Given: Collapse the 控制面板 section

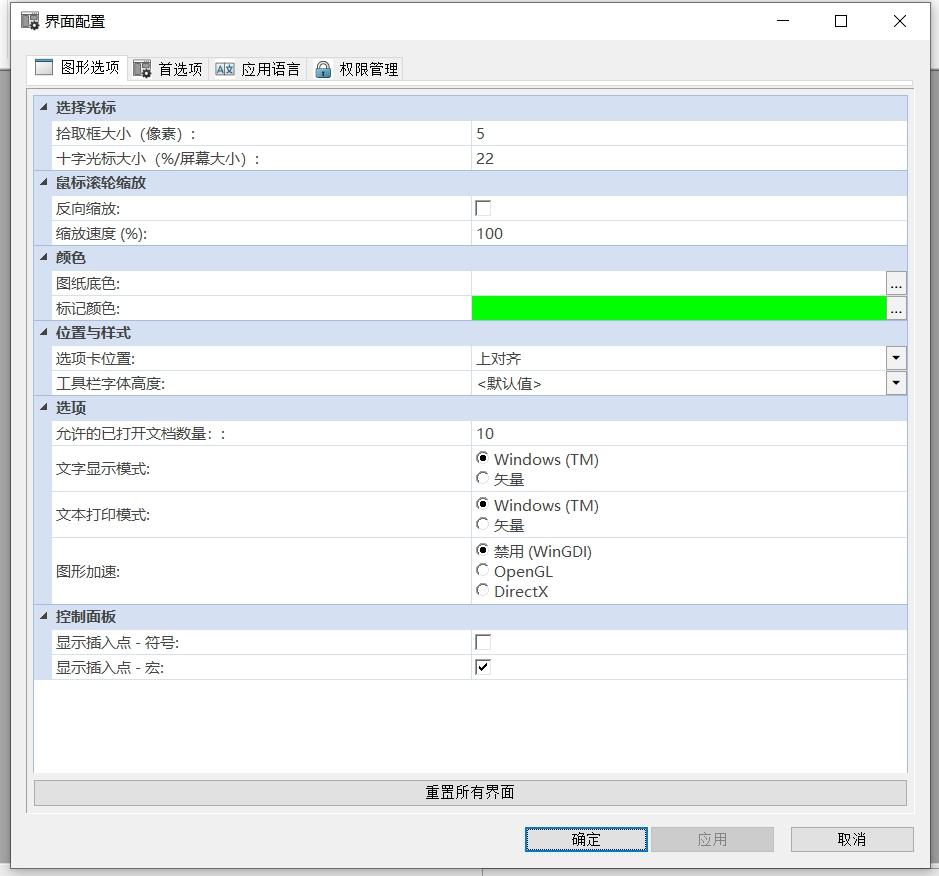Looking at the screenshot, I should point(43,617).
